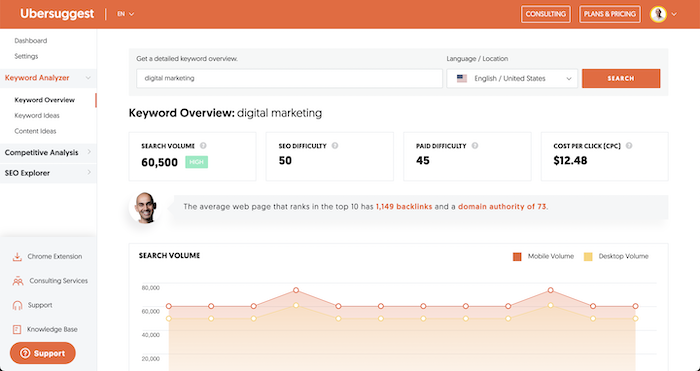Click the 60,500 search volume value
This screenshot has width=700, height=371.
tap(159, 163)
